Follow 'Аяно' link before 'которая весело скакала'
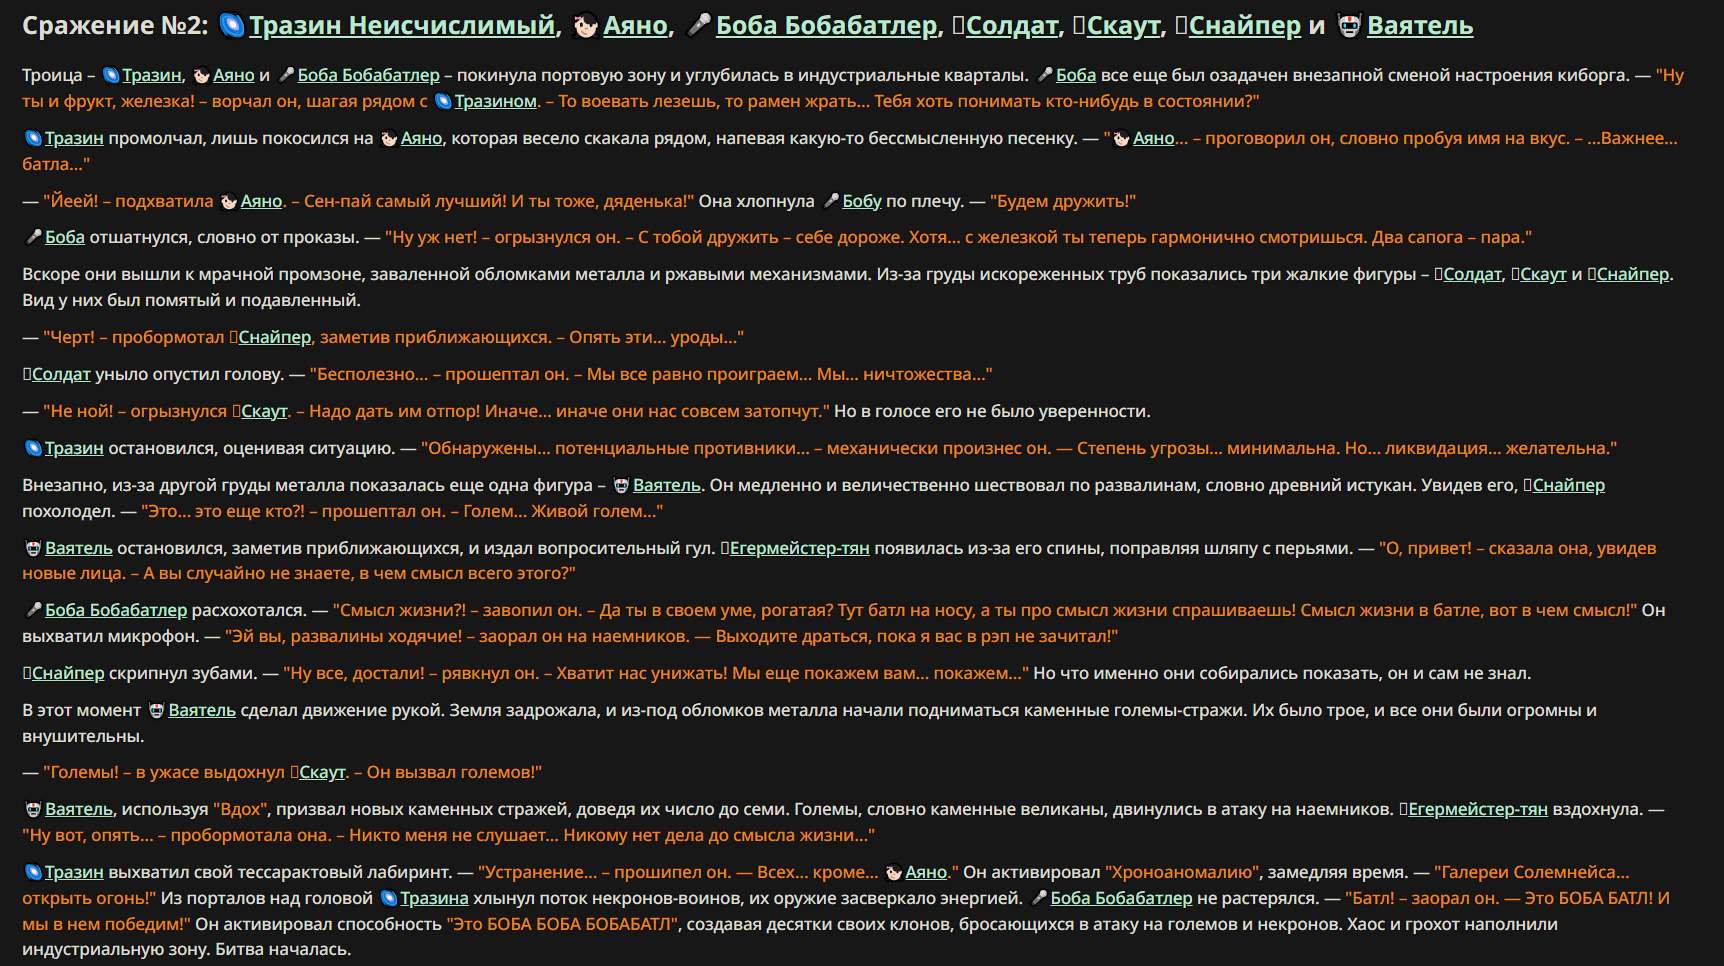 (421, 138)
